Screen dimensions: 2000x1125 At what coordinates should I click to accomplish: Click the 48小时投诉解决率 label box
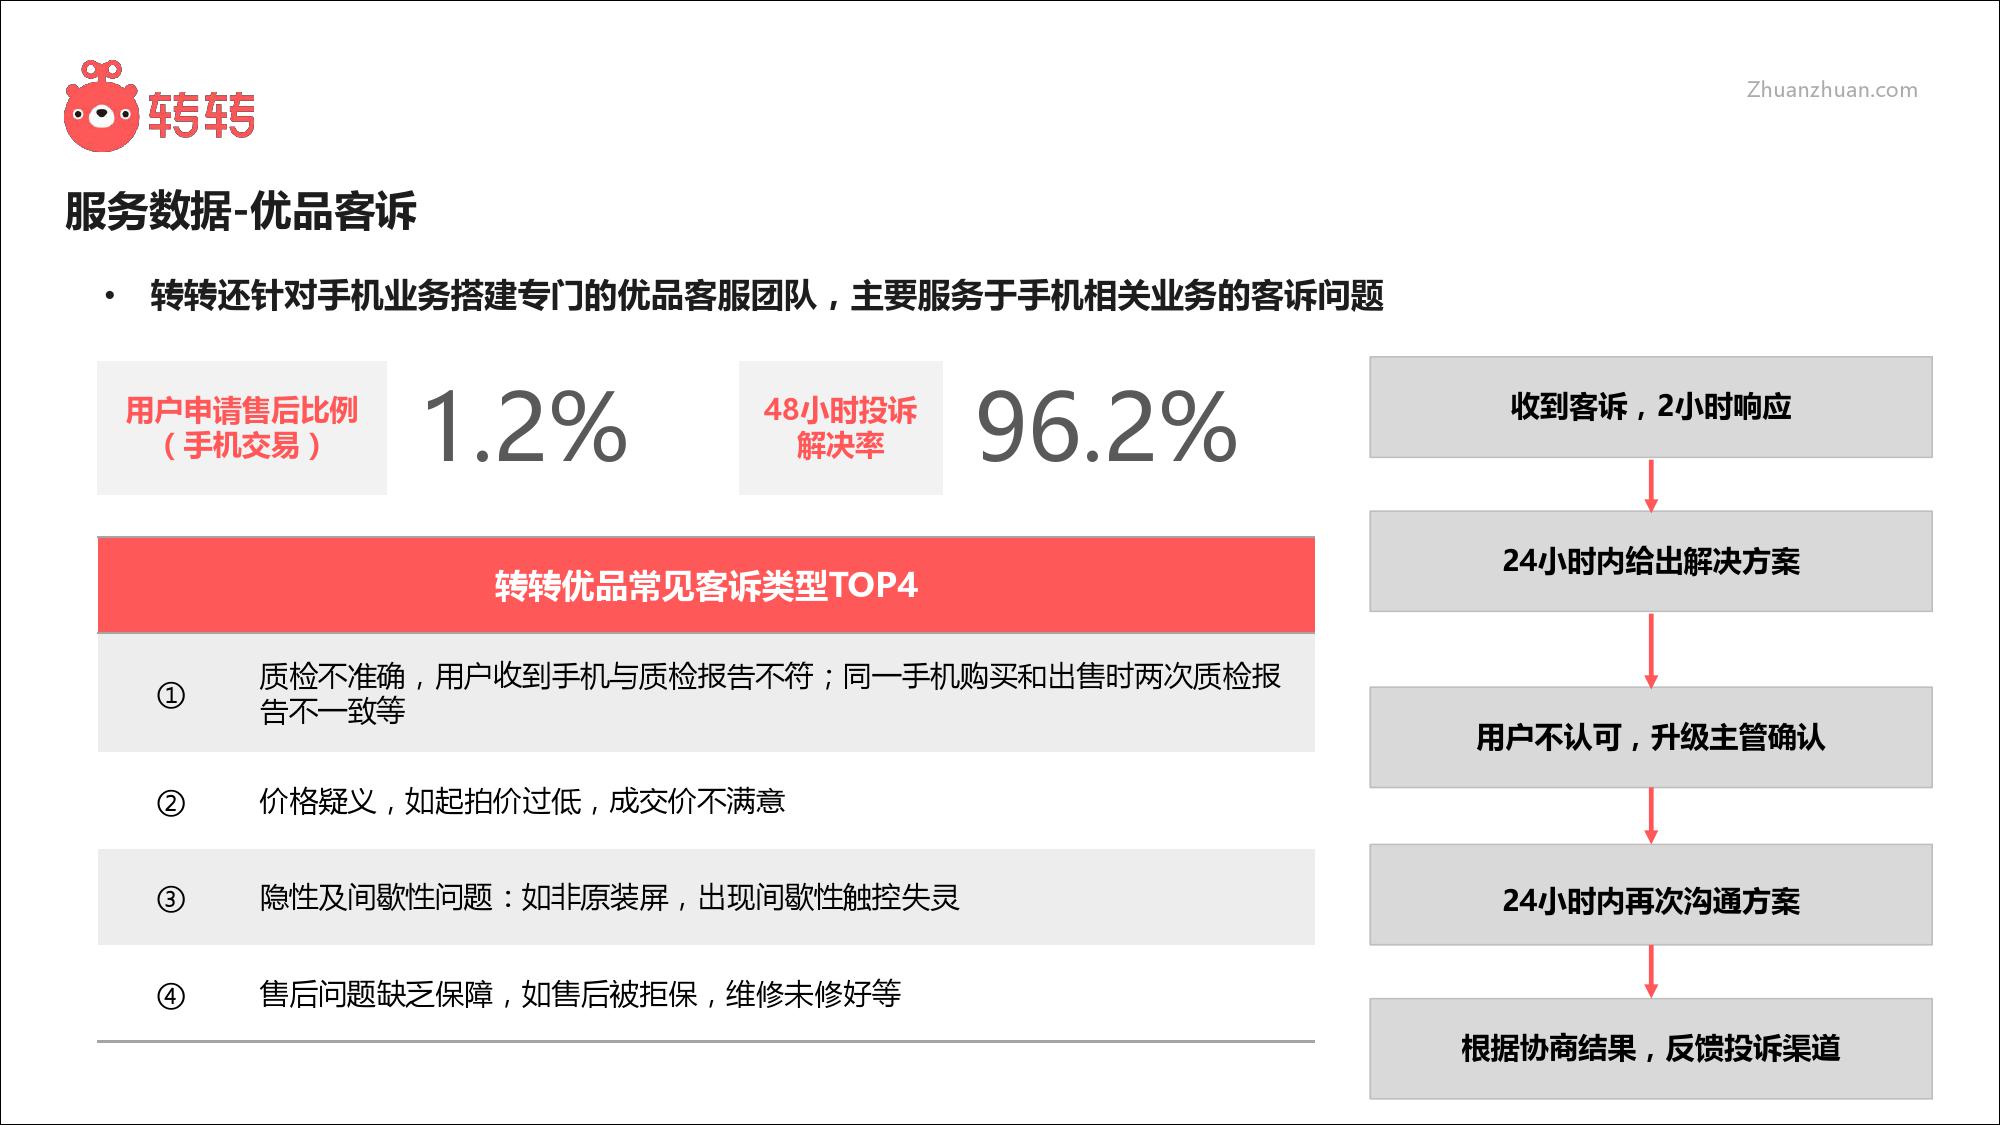pos(840,428)
